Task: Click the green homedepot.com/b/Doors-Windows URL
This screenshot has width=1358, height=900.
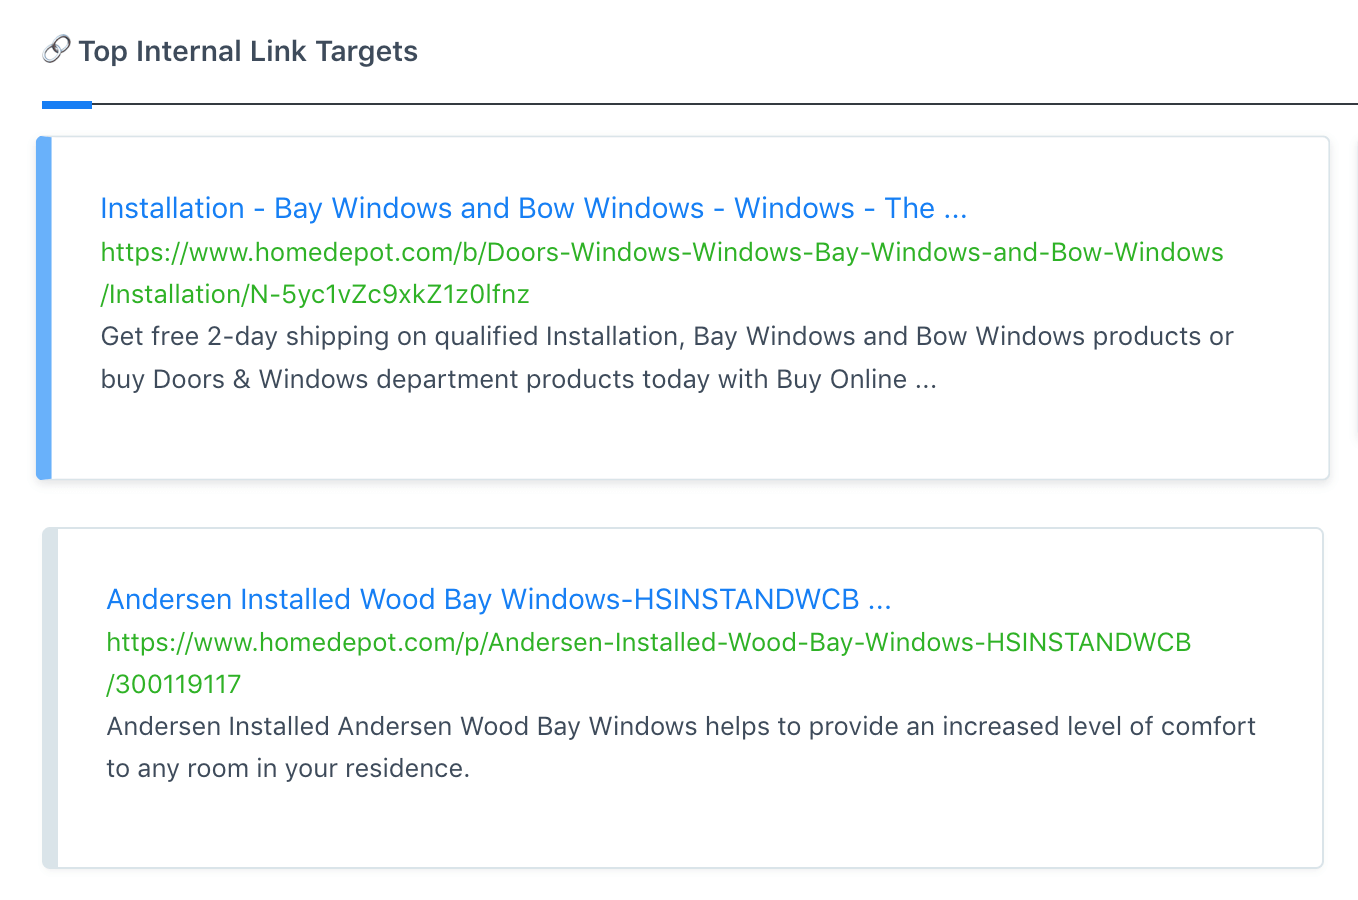Action: [662, 273]
